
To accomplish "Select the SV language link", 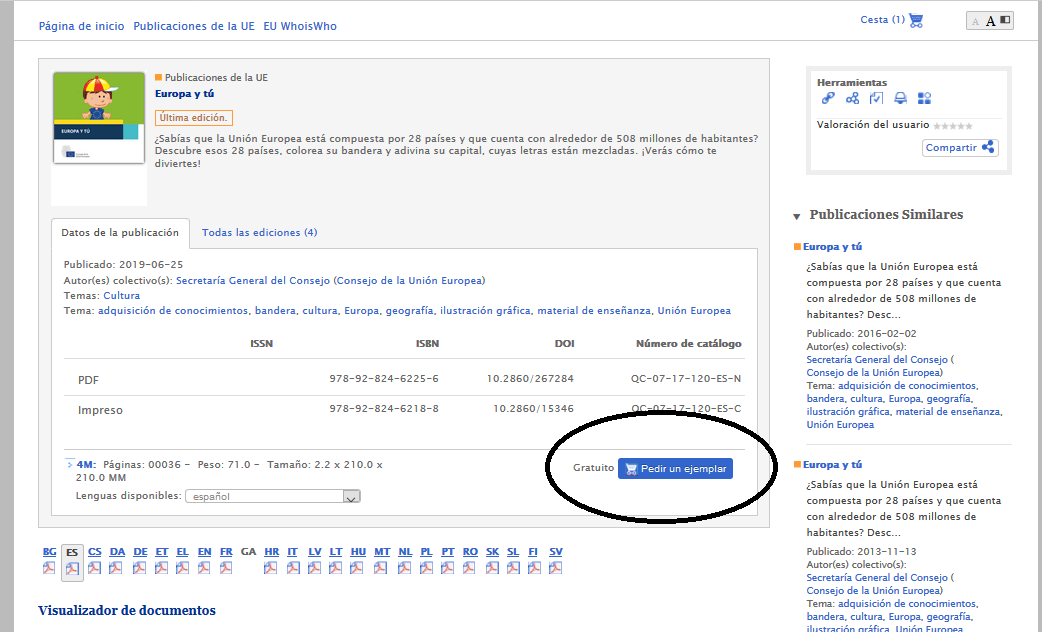I will (x=556, y=552).
